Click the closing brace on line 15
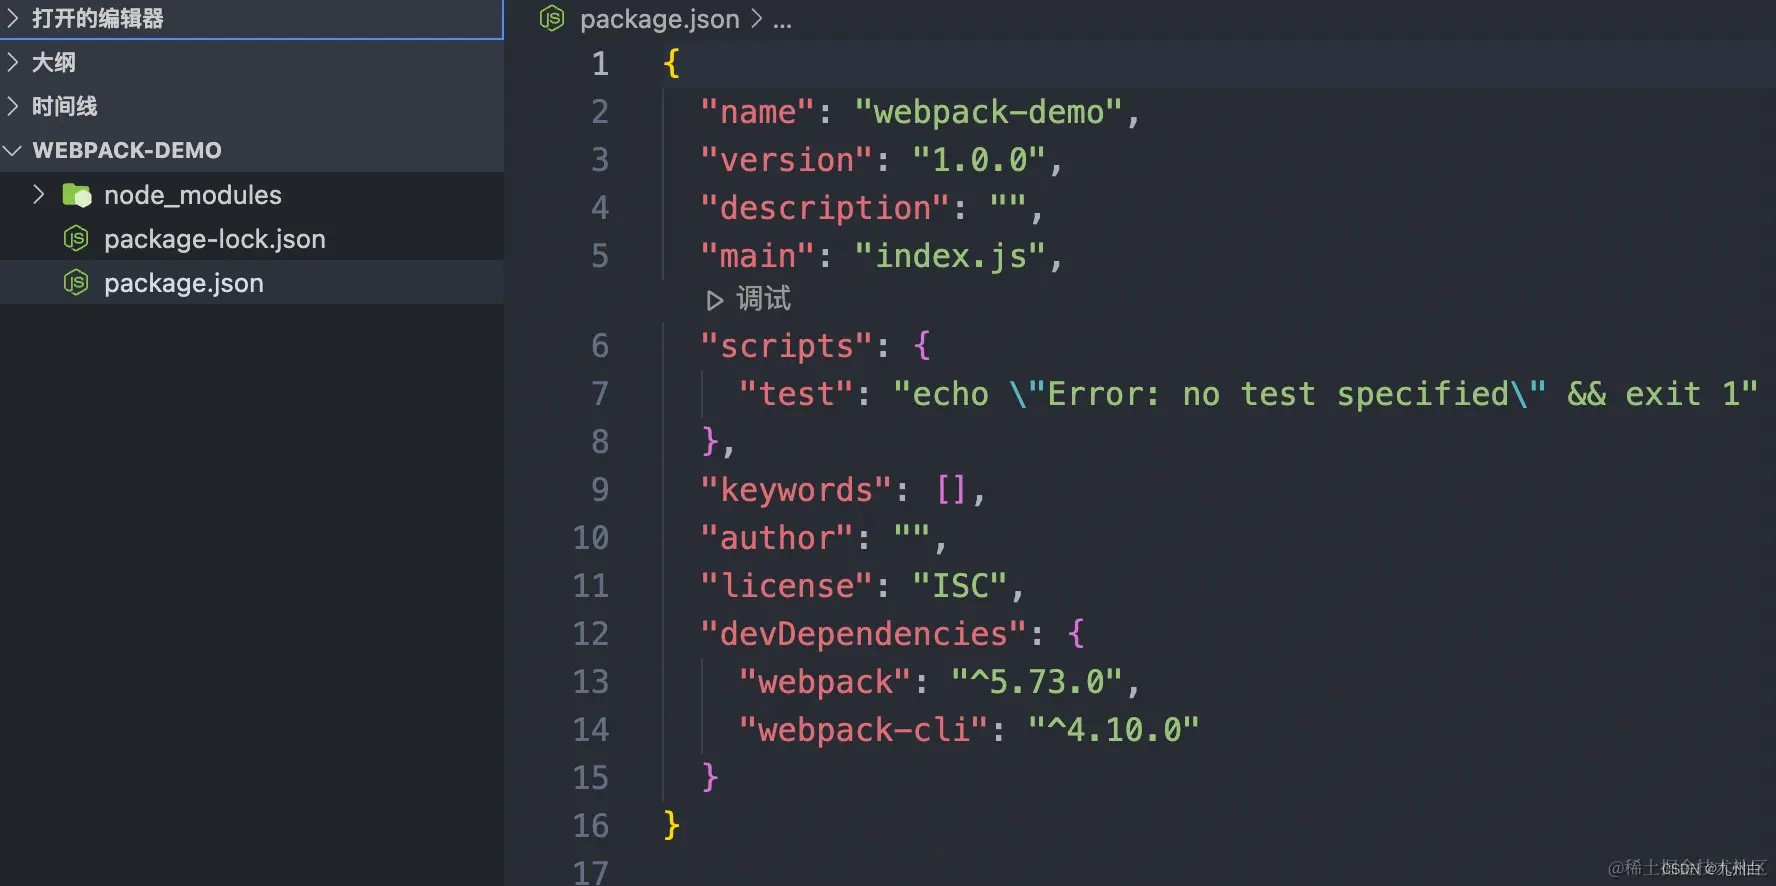 coord(710,778)
